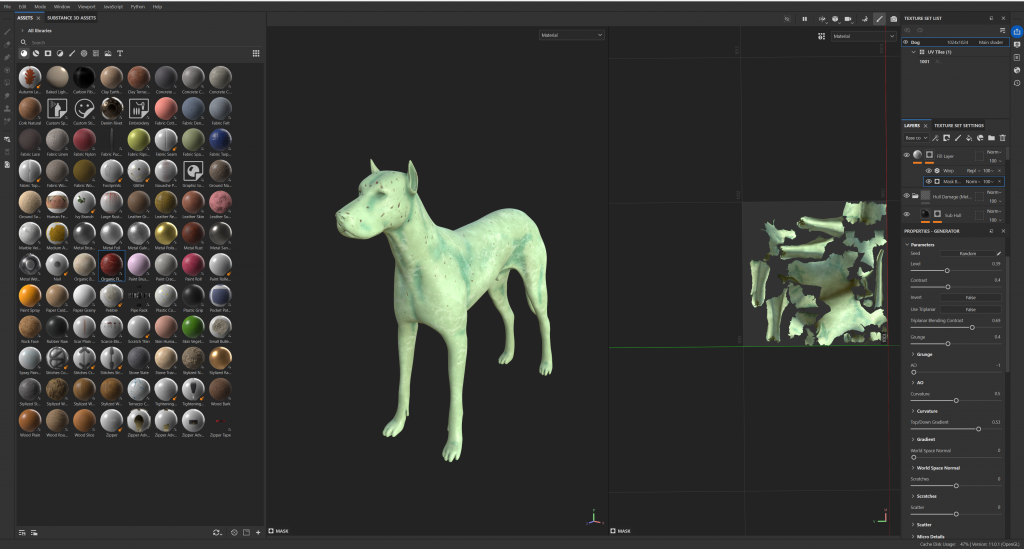The image size is (1024, 549).
Task: Collapse the UV Tiles tree item
Action: pyautogui.click(x=913, y=51)
